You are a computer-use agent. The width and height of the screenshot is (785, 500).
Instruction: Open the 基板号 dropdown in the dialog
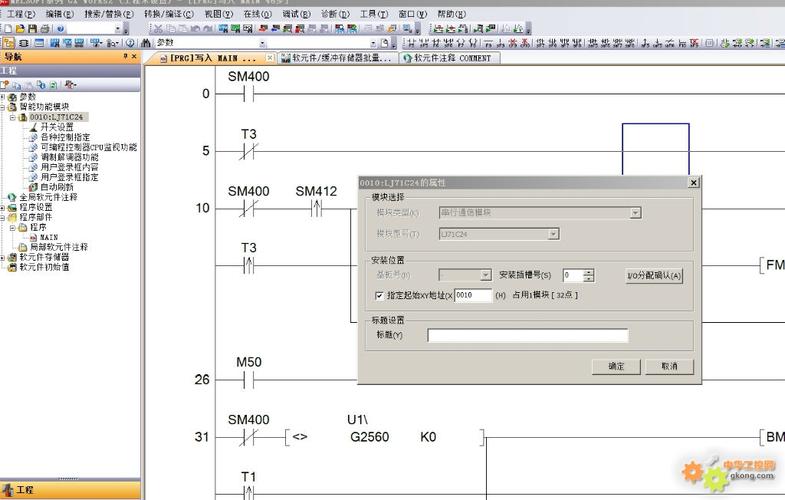(x=485, y=275)
